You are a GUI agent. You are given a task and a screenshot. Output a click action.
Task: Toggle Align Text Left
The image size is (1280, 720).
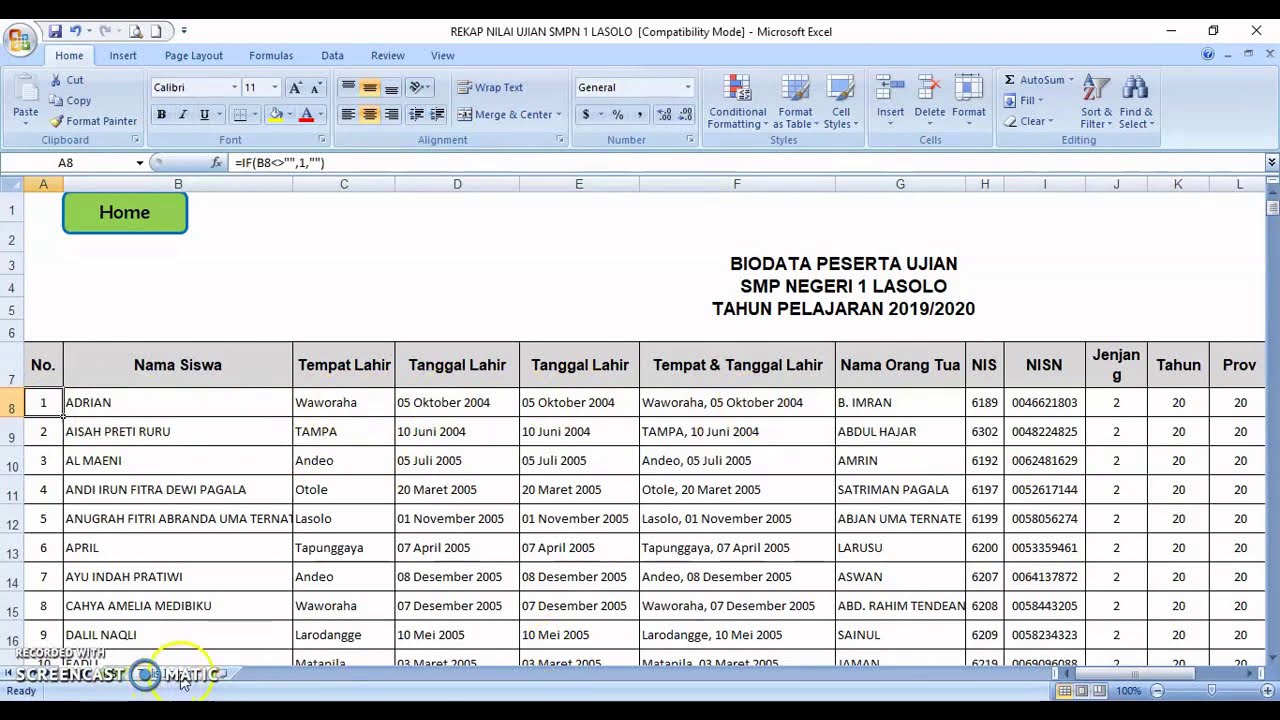[x=348, y=115]
